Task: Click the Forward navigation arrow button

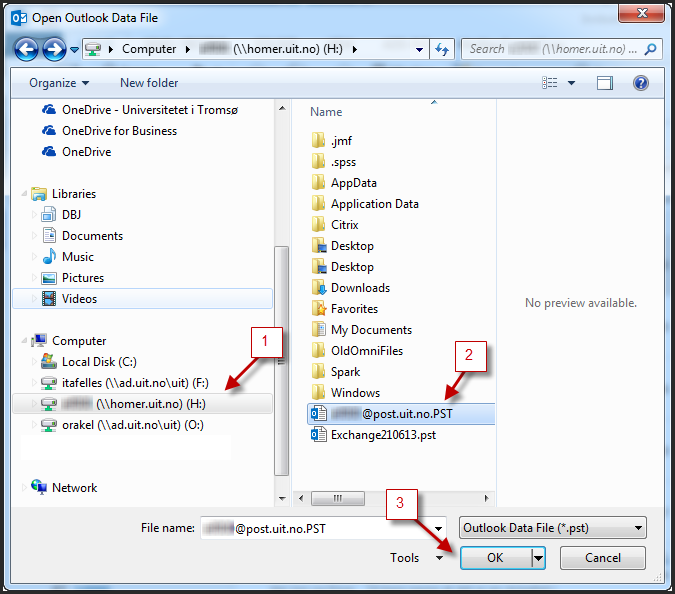Action: [55, 49]
